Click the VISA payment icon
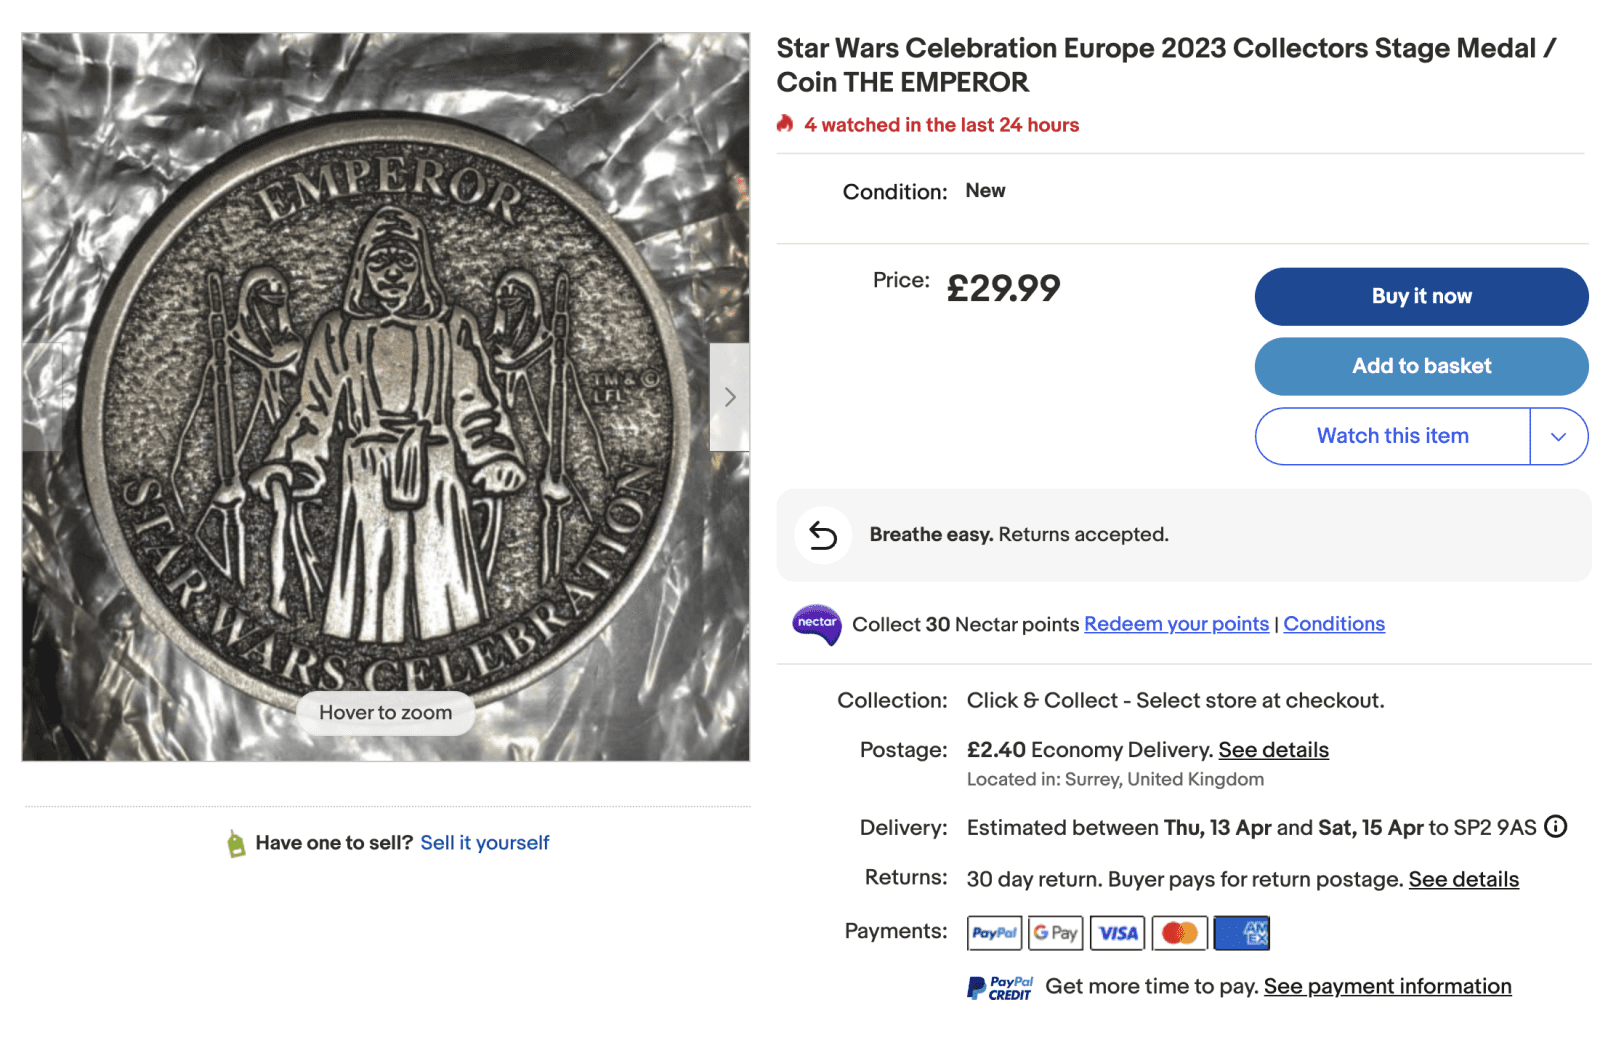Viewport: 1600px width, 1040px height. click(x=1118, y=933)
